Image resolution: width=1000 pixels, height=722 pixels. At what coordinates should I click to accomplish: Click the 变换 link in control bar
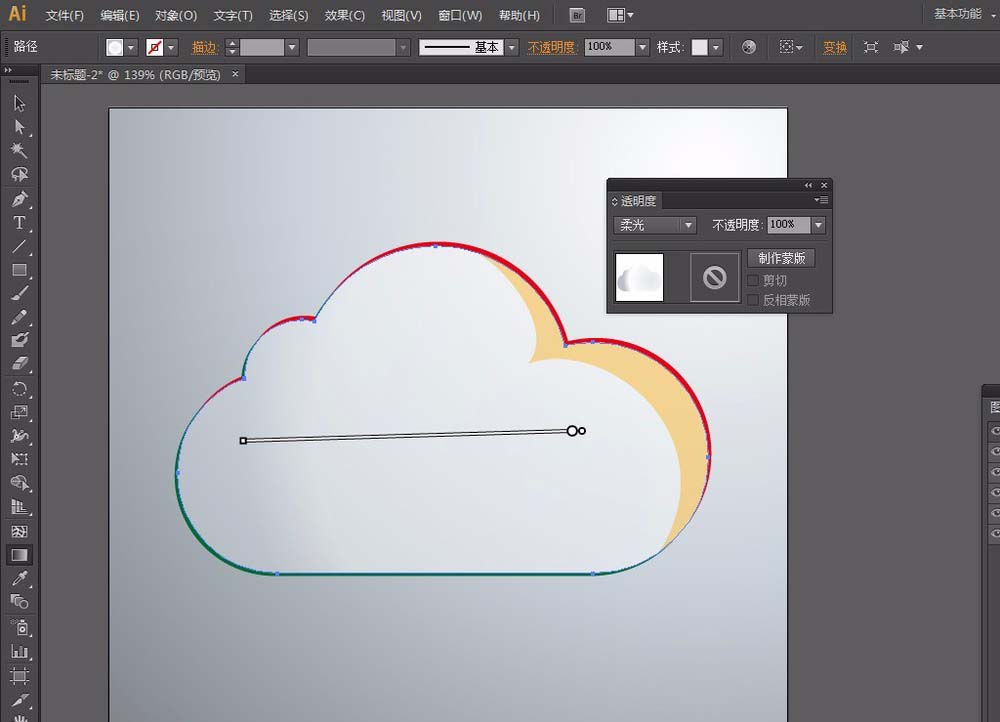pos(834,47)
